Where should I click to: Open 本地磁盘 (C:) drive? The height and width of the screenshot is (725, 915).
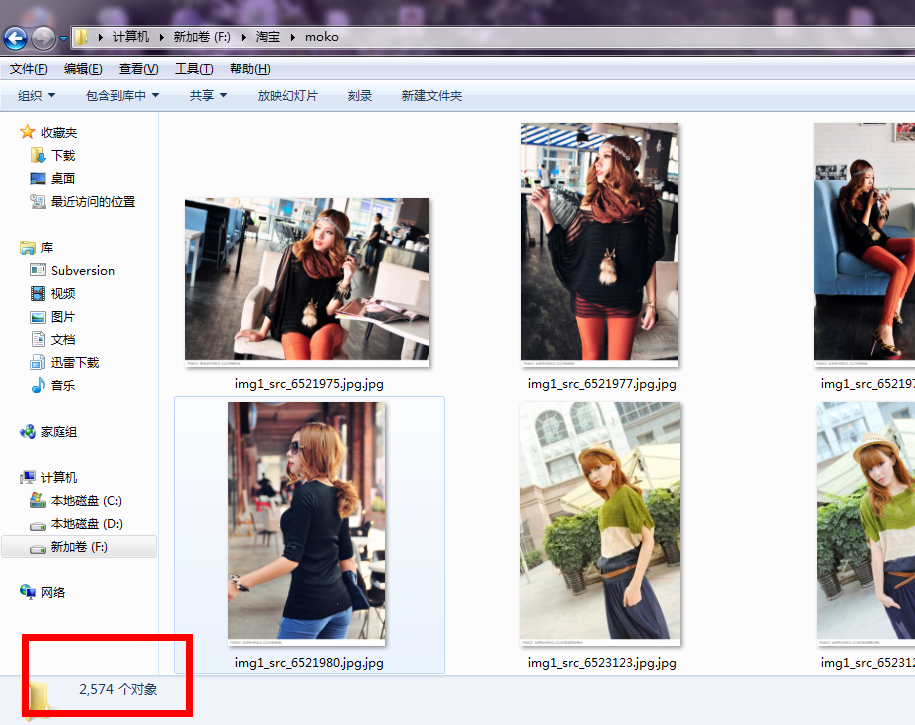click(x=85, y=501)
